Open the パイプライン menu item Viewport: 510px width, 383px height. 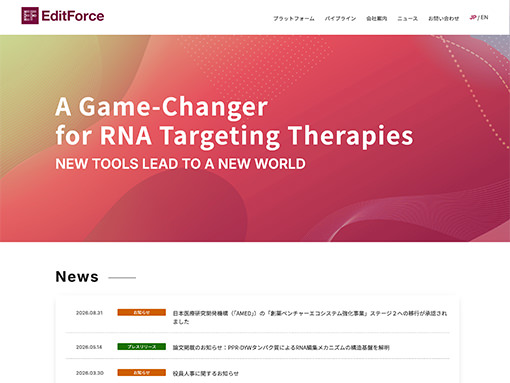pyautogui.click(x=340, y=19)
